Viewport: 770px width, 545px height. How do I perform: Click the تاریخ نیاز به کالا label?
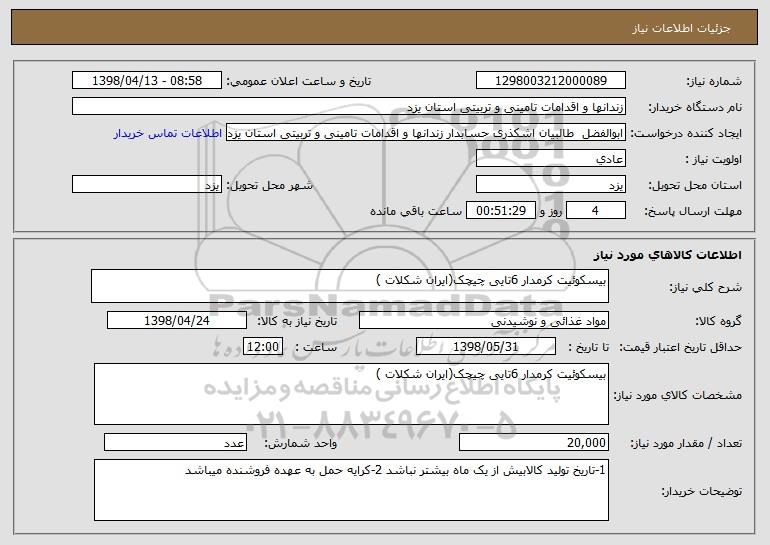pyautogui.click(x=298, y=322)
